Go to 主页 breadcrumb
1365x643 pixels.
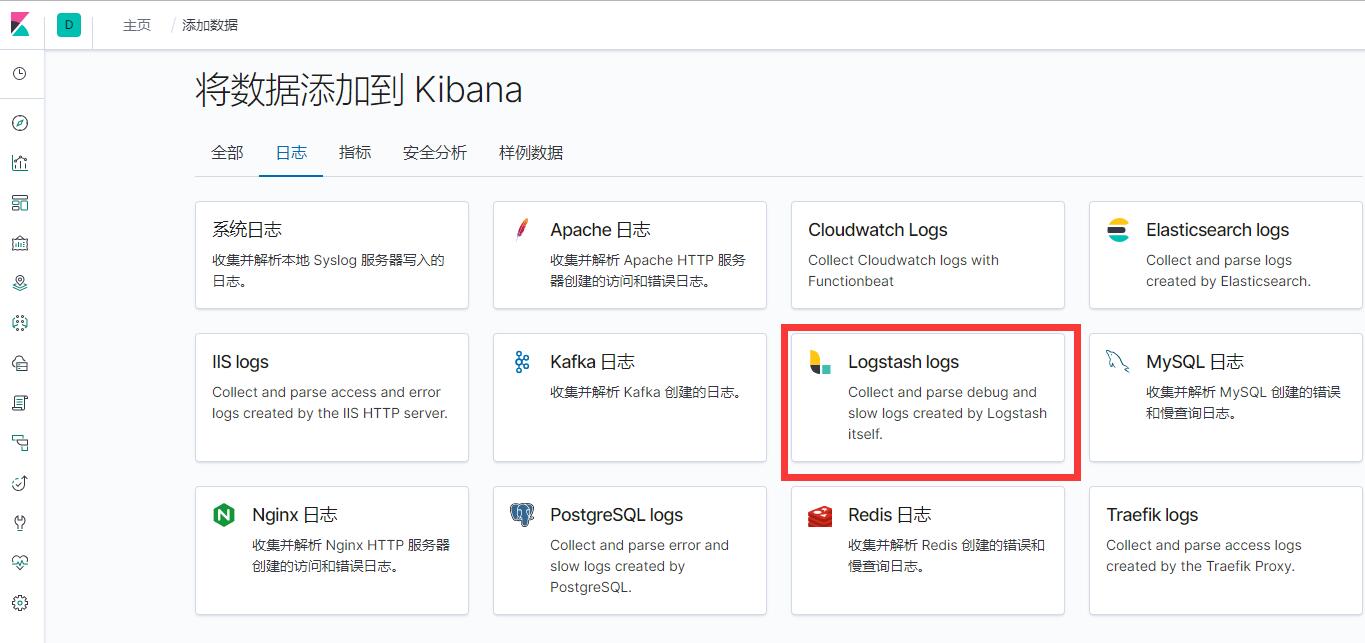[137, 25]
